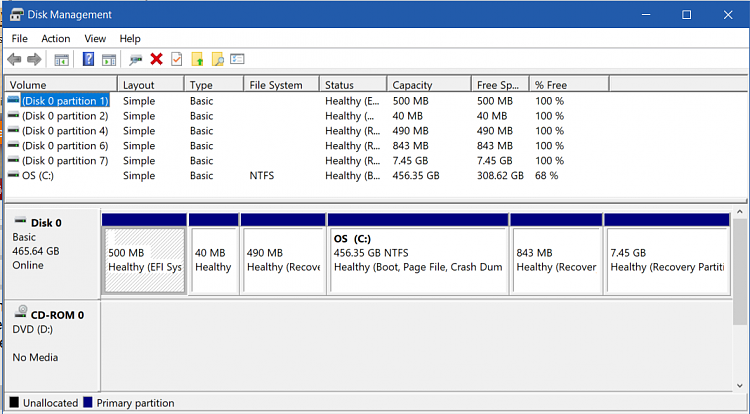Click the Back arrow toolbar icon
The height and width of the screenshot is (414, 750).
(14, 59)
